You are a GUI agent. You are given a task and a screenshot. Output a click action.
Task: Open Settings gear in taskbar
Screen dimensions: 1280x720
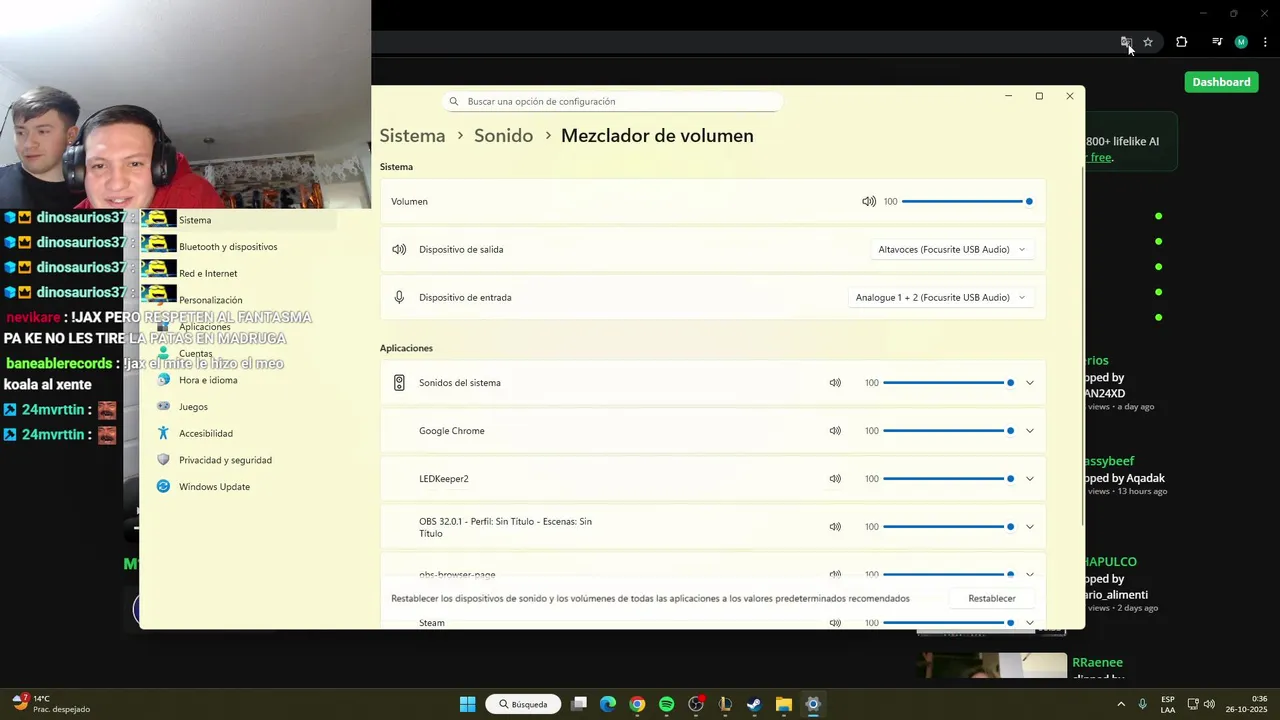click(x=813, y=704)
